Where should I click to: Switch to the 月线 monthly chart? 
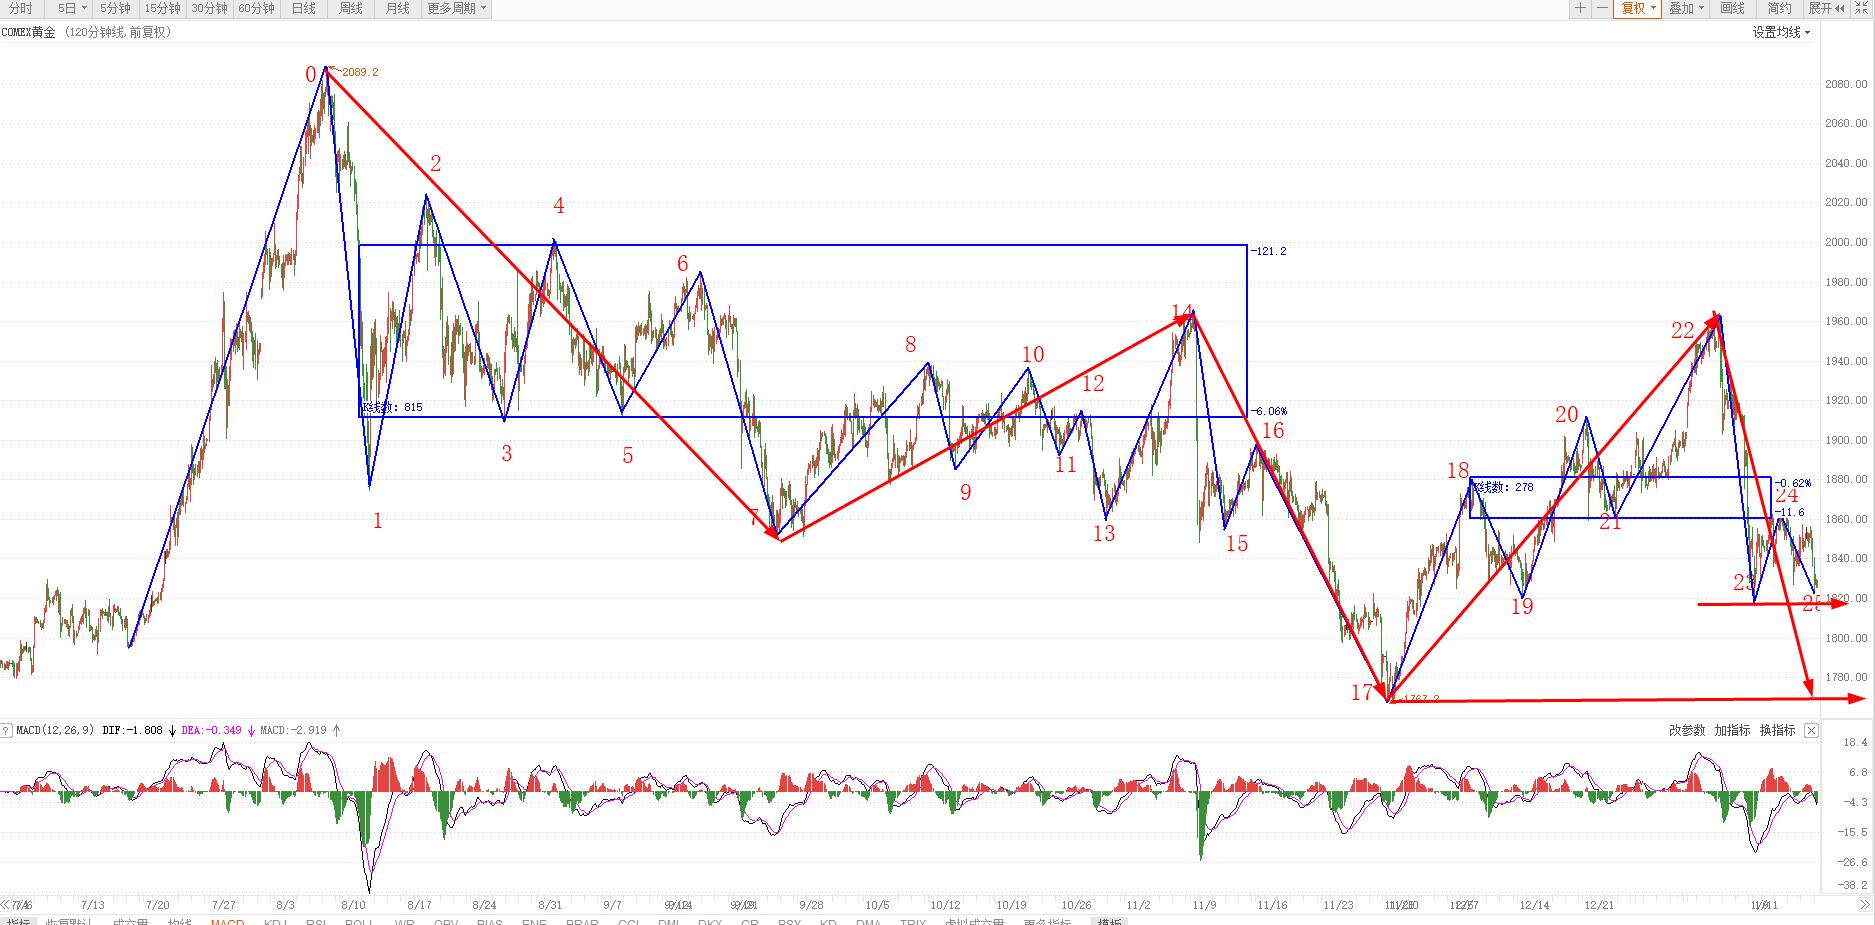click(x=397, y=8)
